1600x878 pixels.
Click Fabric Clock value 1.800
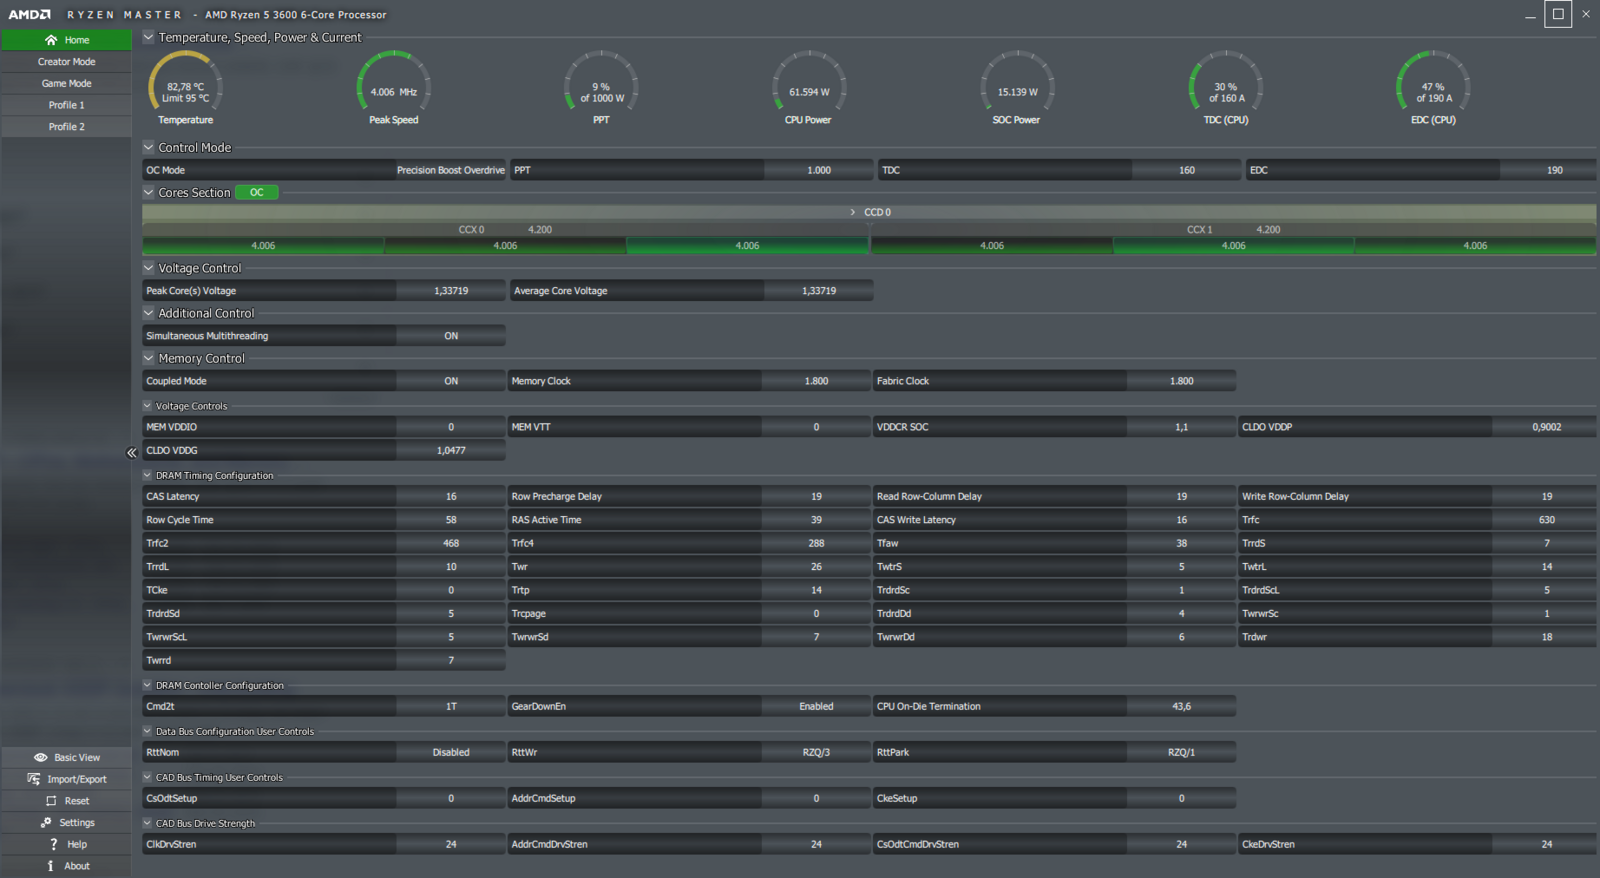[x=1181, y=381]
